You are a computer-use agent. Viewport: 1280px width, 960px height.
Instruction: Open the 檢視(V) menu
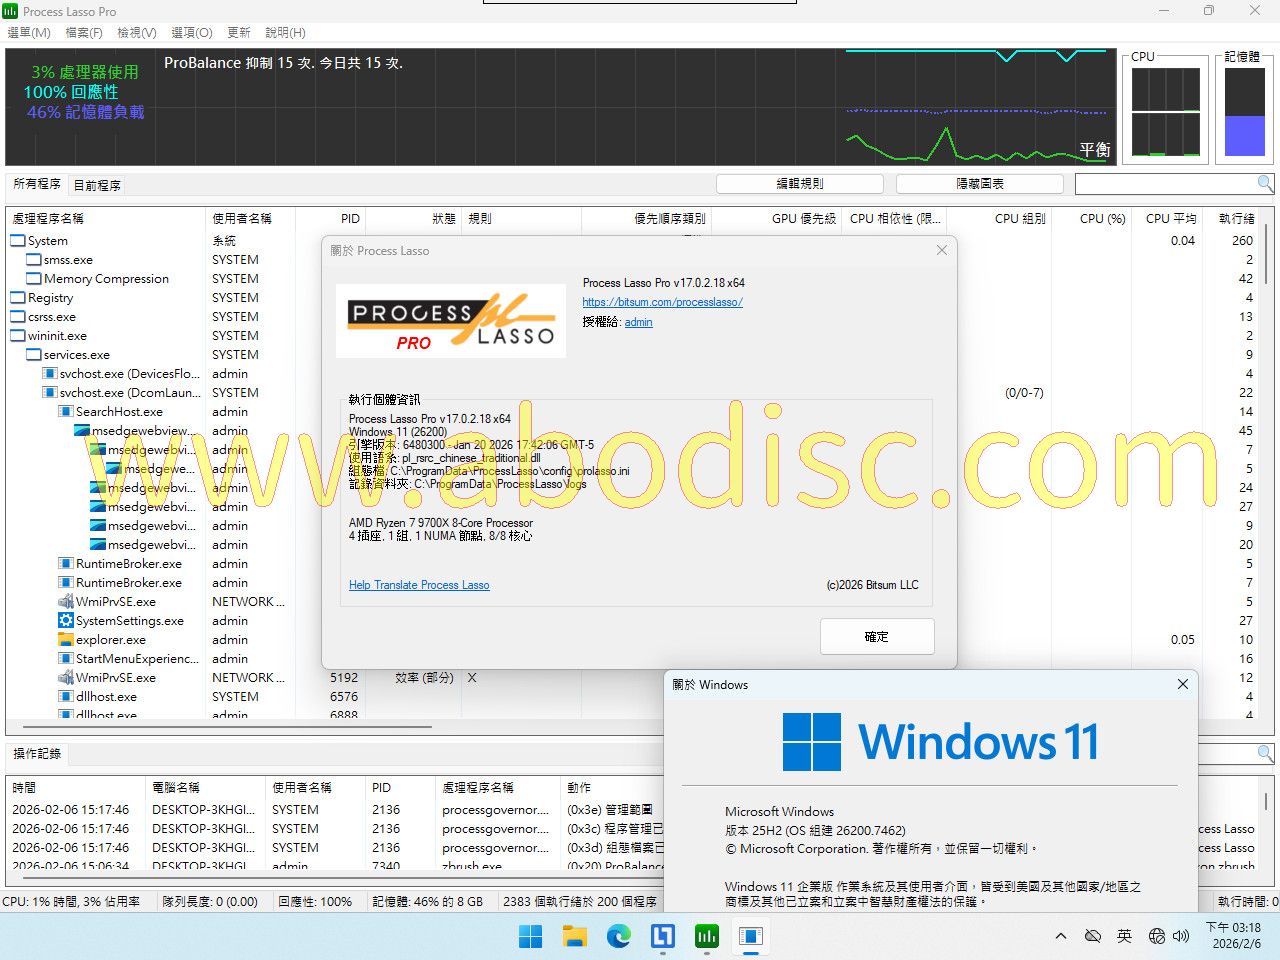tap(136, 33)
